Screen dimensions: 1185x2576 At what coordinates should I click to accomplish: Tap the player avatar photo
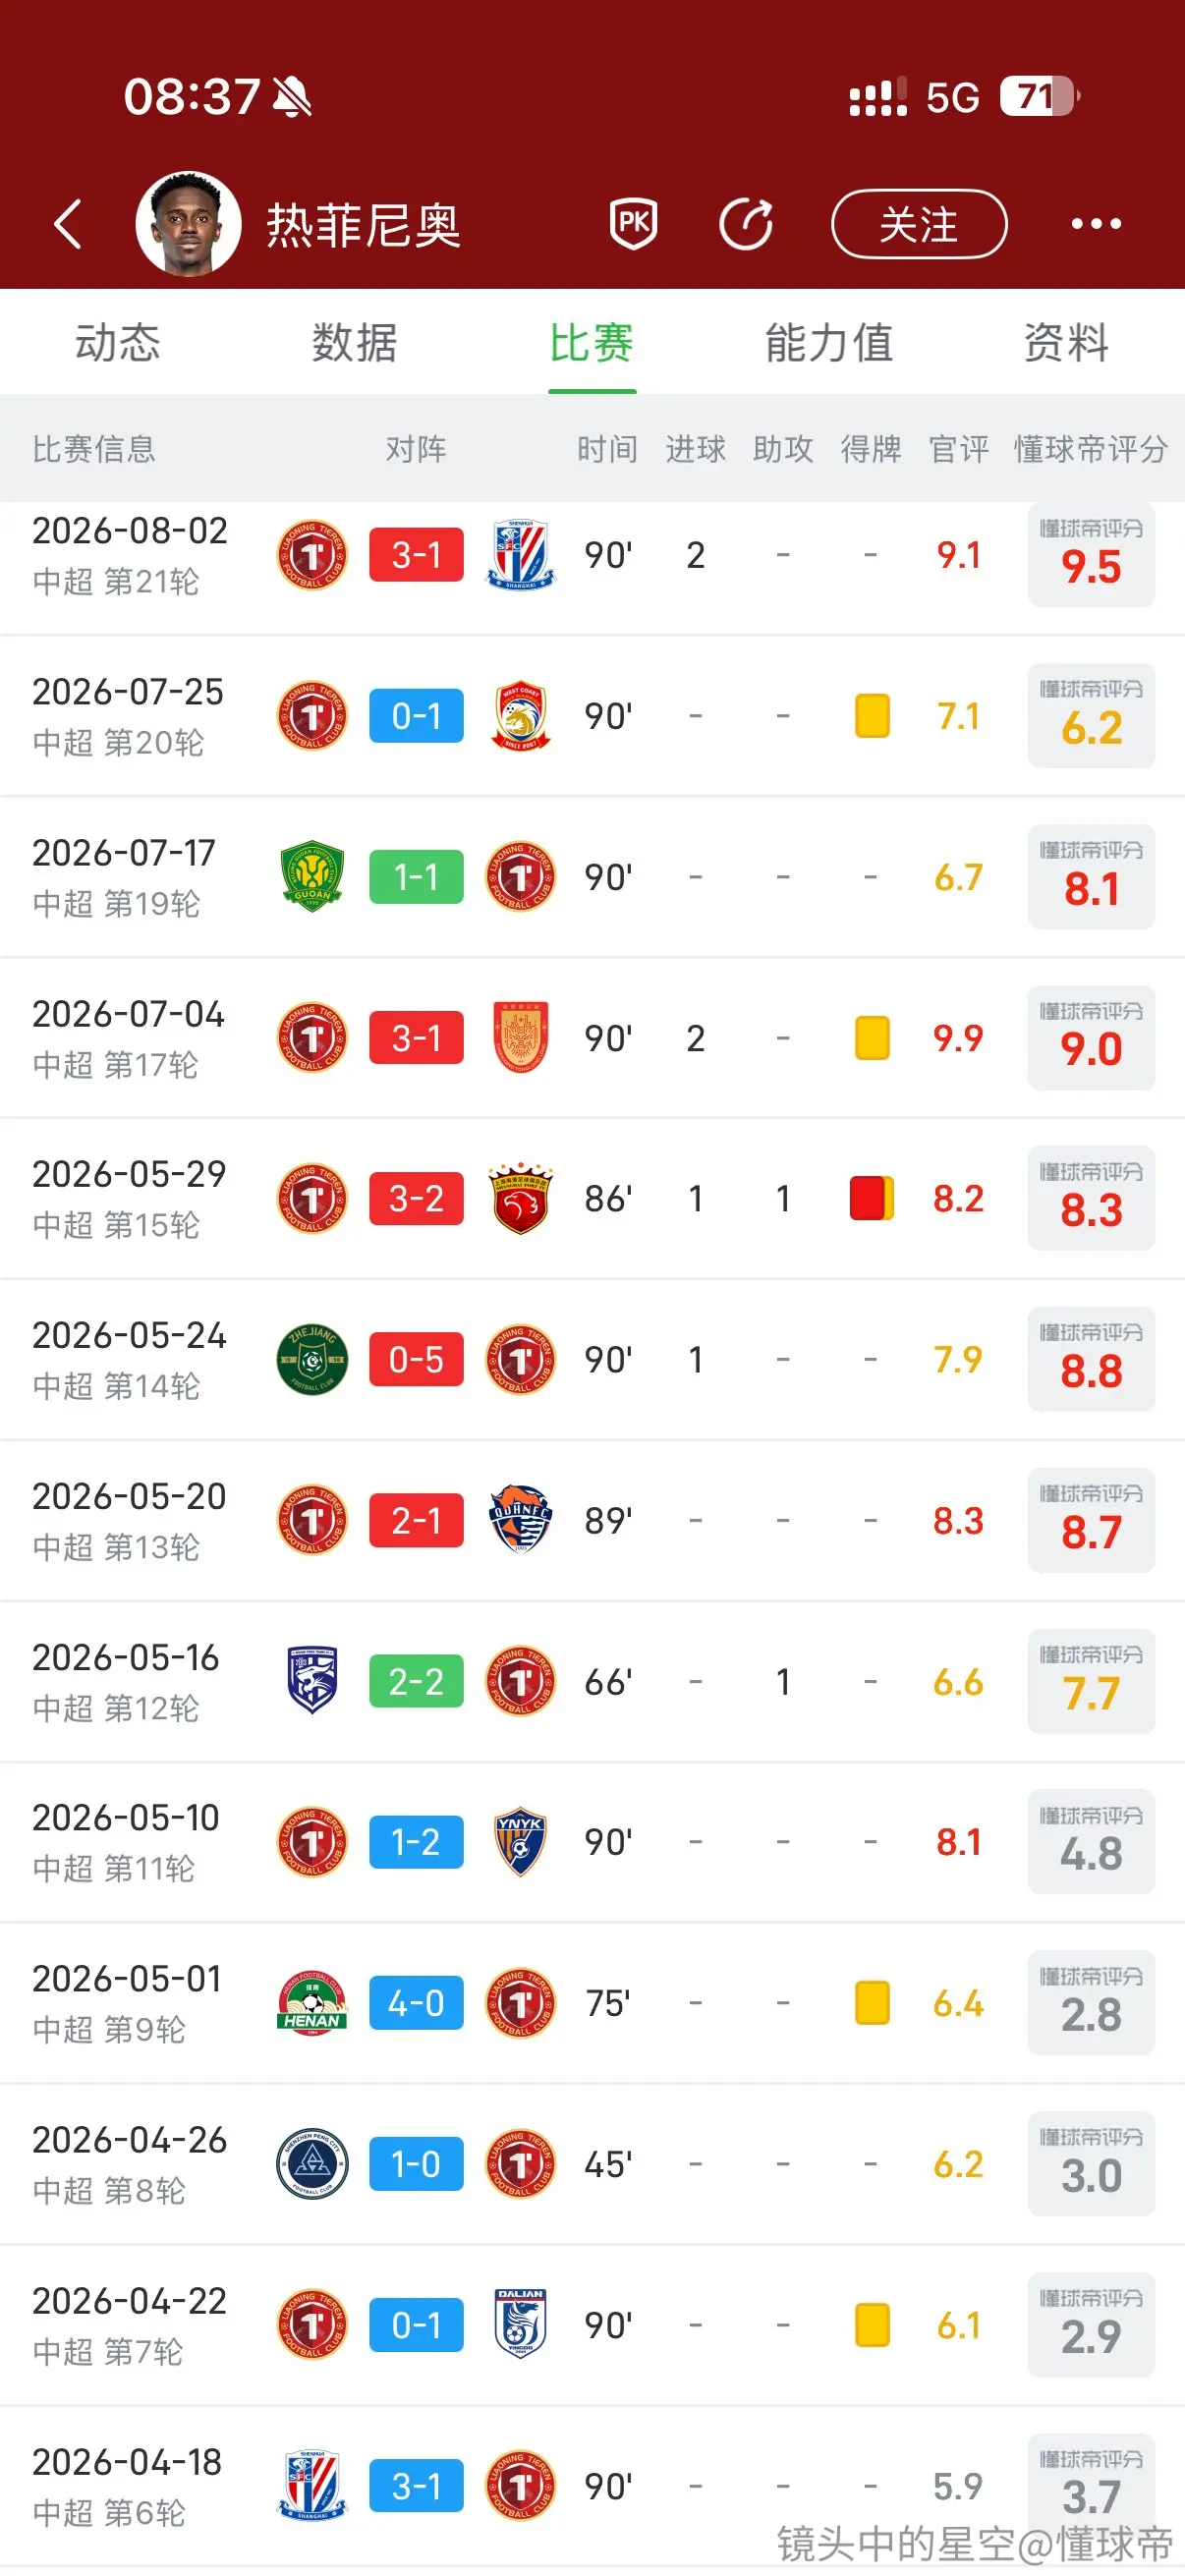pyautogui.click(x=188, y=223)
